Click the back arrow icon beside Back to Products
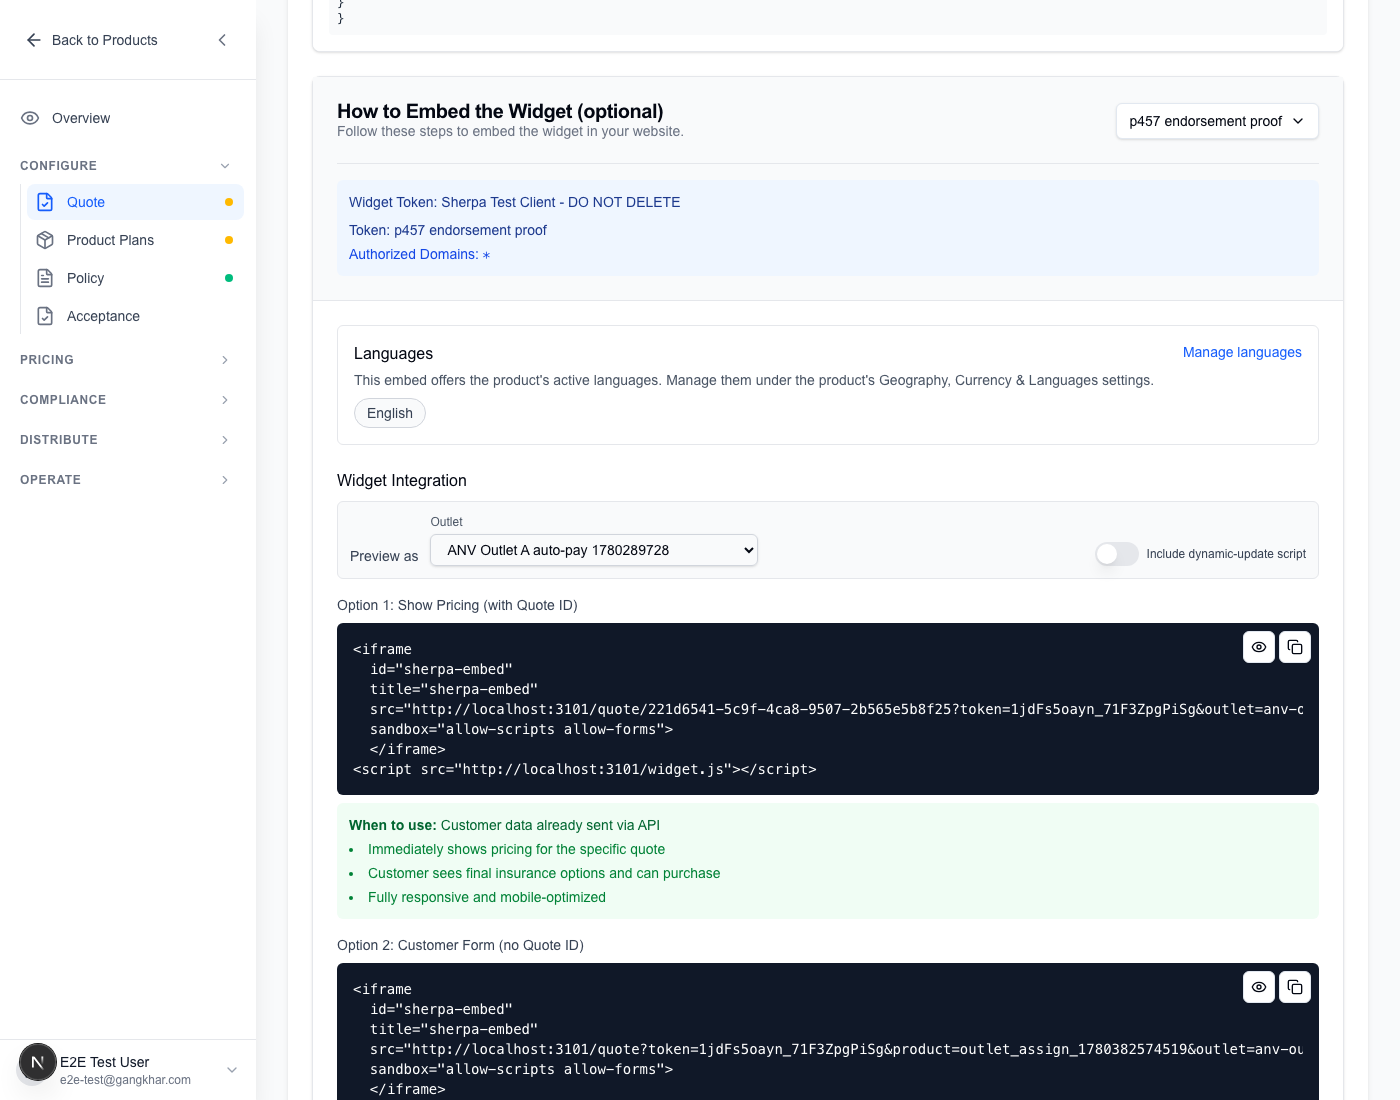Viewport: 1400px width, 1100px height. point(34,40)
